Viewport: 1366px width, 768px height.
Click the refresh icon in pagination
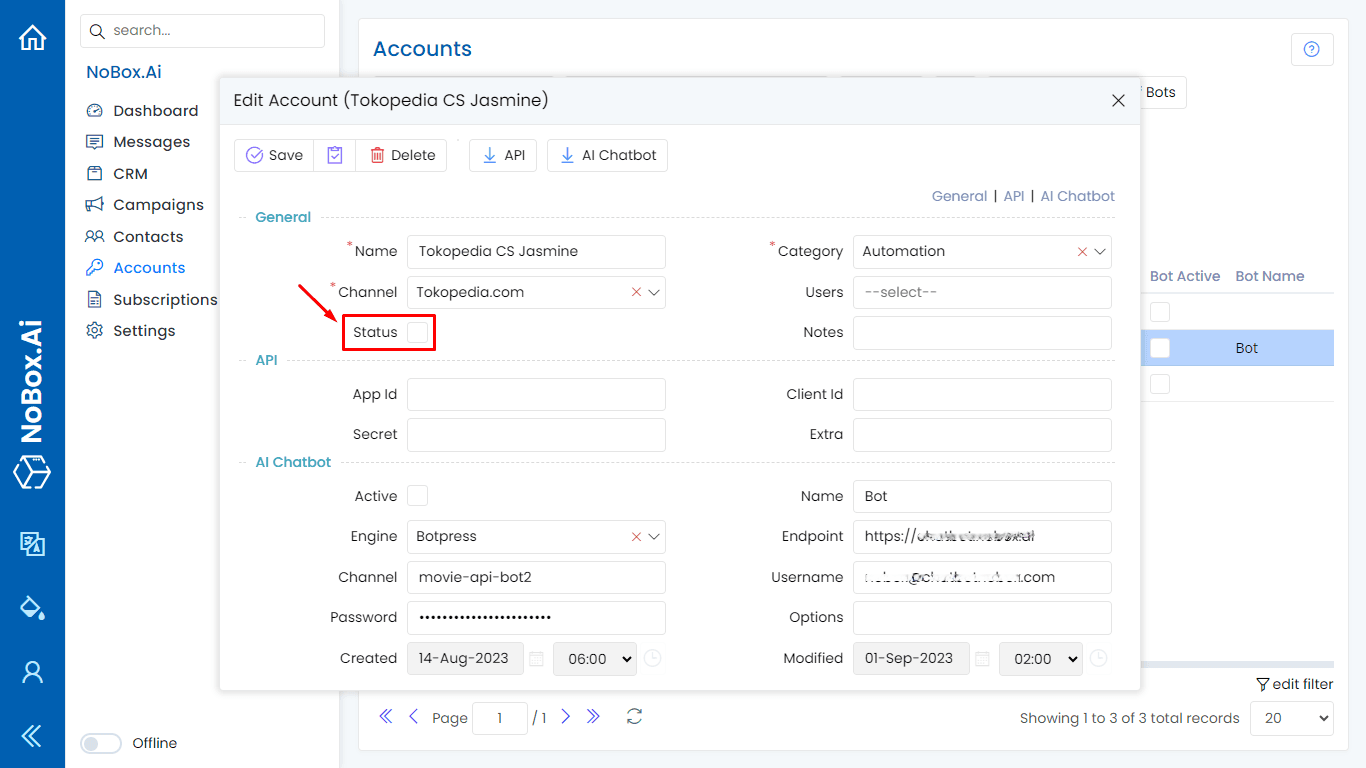[x=634, y=717]
